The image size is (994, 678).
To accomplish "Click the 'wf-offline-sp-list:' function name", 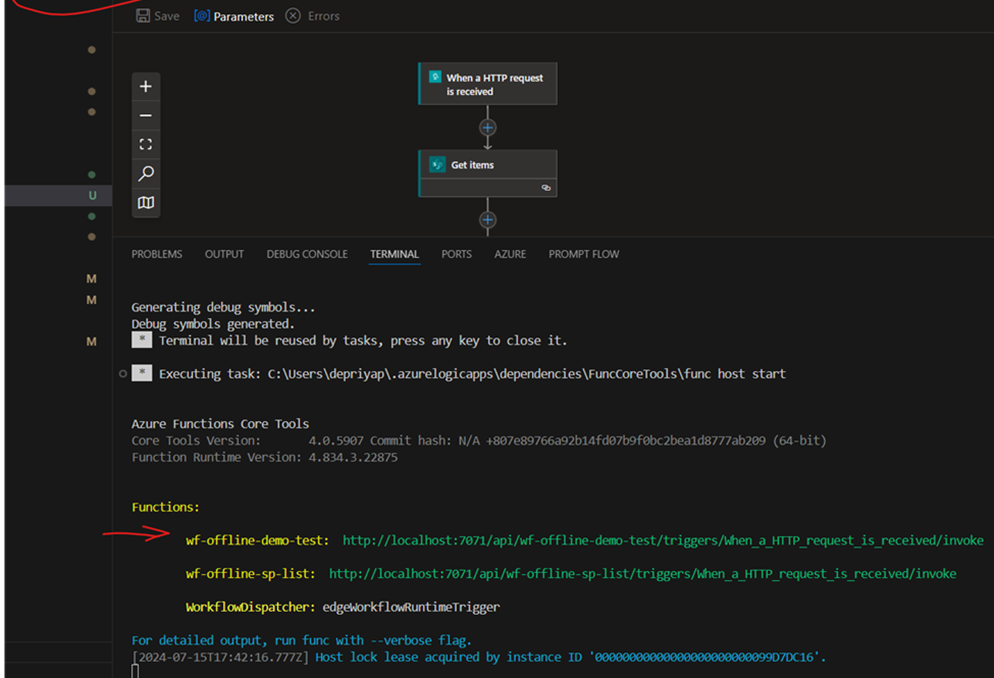I will pyautogui.click(x=250, y=574).
